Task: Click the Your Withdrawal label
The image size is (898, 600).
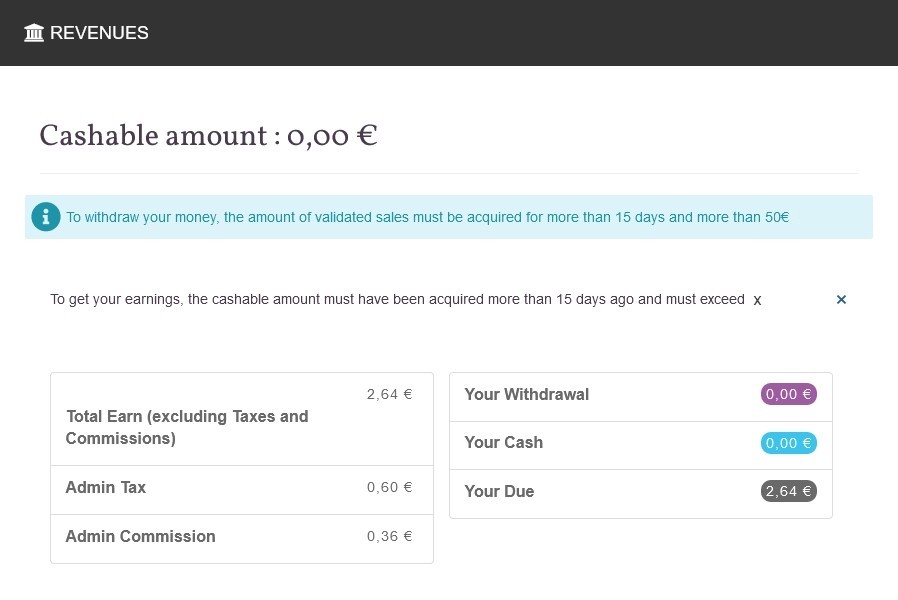Action: click(526, 394)
